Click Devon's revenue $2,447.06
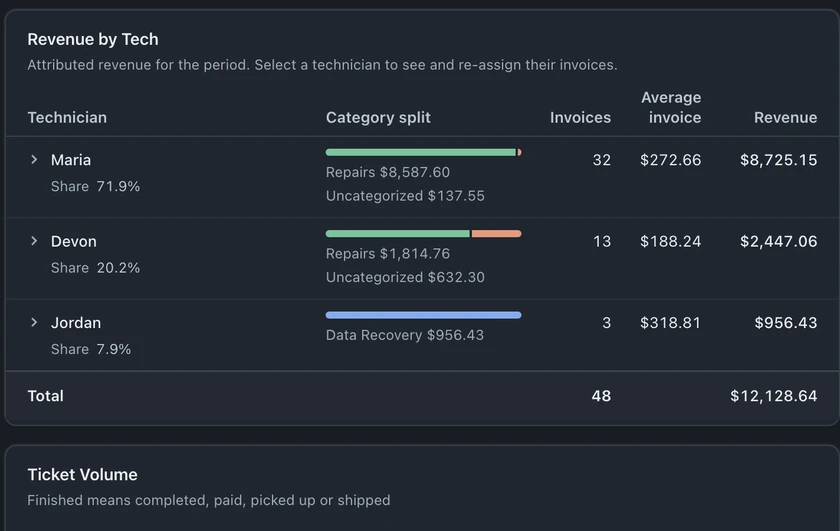The image size is (840, 531). (778, 242)
